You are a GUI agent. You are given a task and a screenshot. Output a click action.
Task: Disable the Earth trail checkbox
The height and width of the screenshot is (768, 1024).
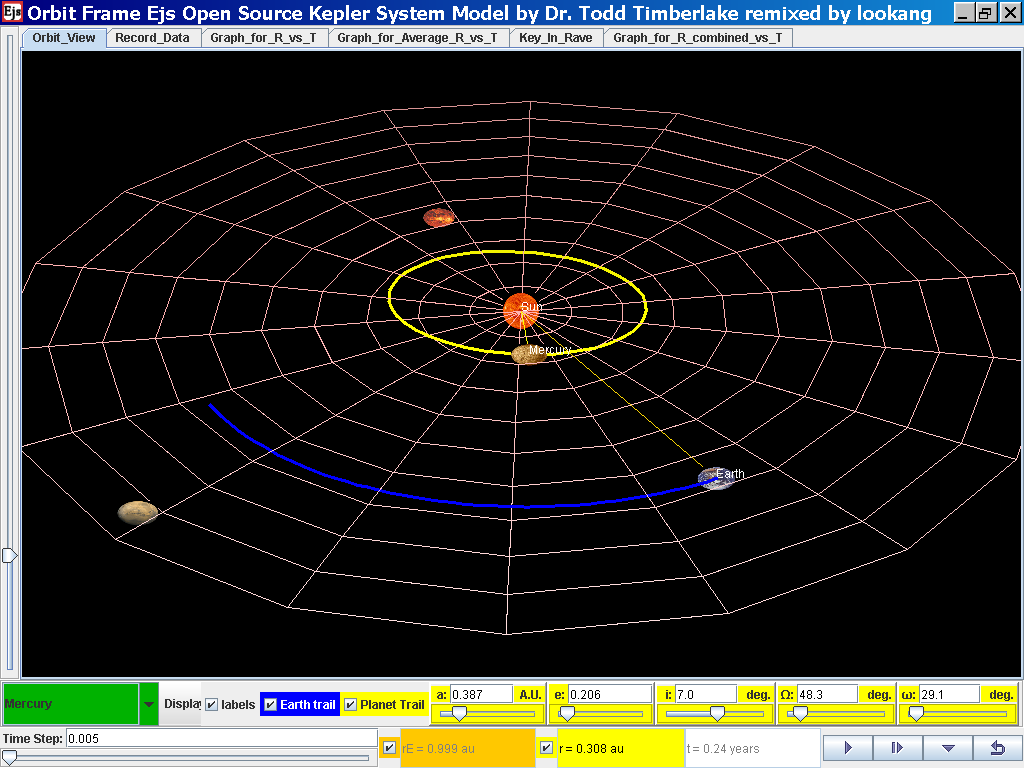pos(270,705)
